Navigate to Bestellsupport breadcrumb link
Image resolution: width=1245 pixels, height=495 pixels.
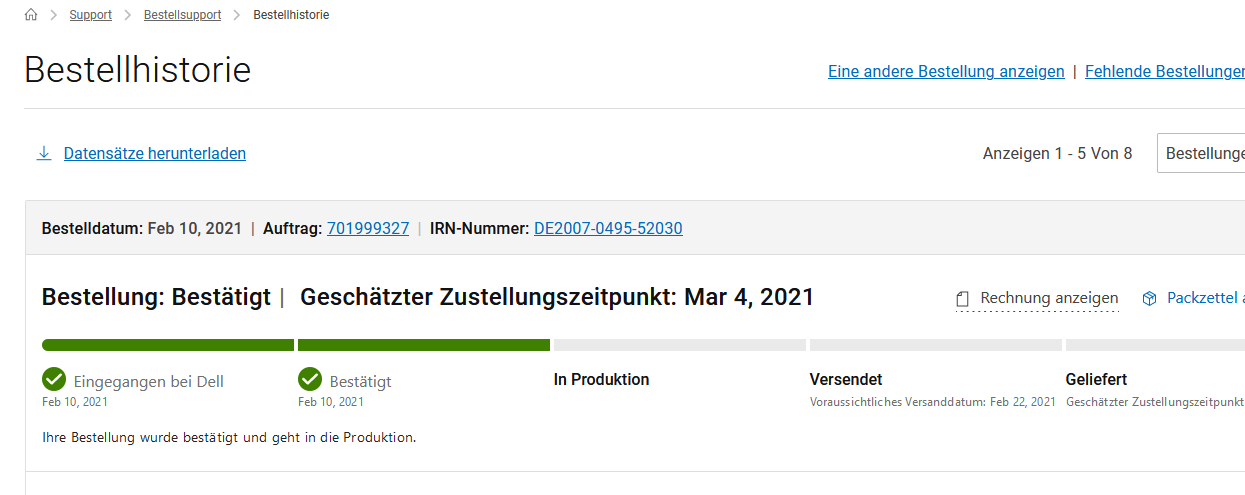coord(182,15)
